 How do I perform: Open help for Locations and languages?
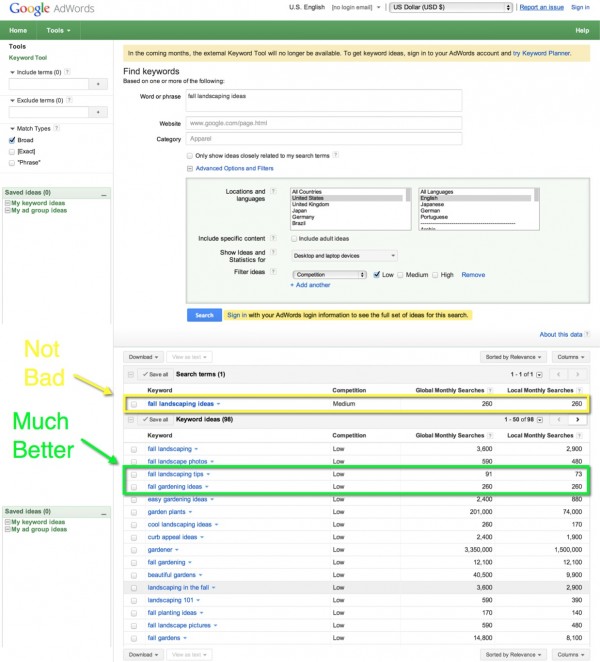coord(273,192)
